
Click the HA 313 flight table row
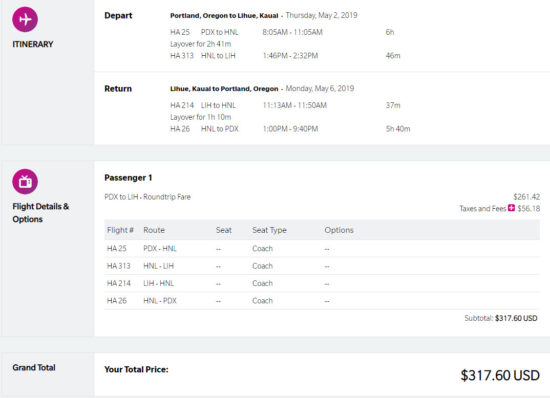point(322,266)
